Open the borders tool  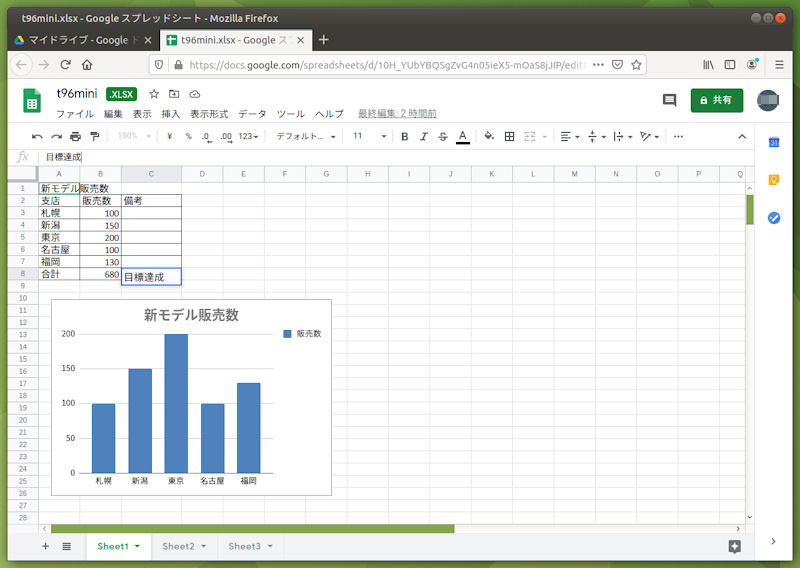point(509,136)
